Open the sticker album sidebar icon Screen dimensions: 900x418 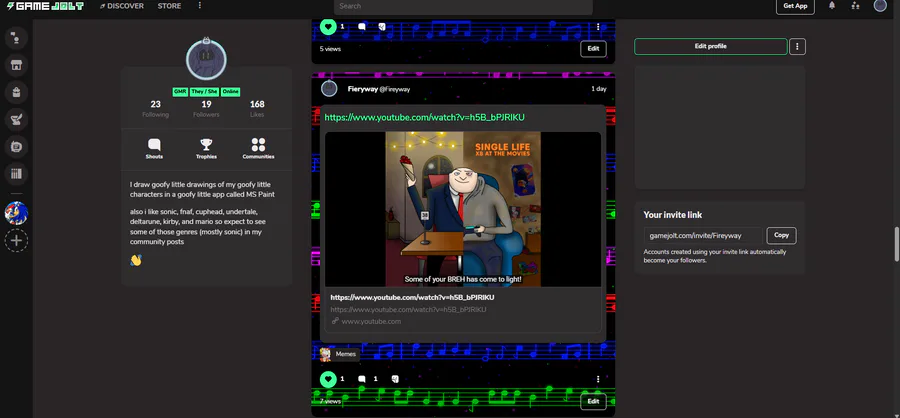[x=16, y=146]
